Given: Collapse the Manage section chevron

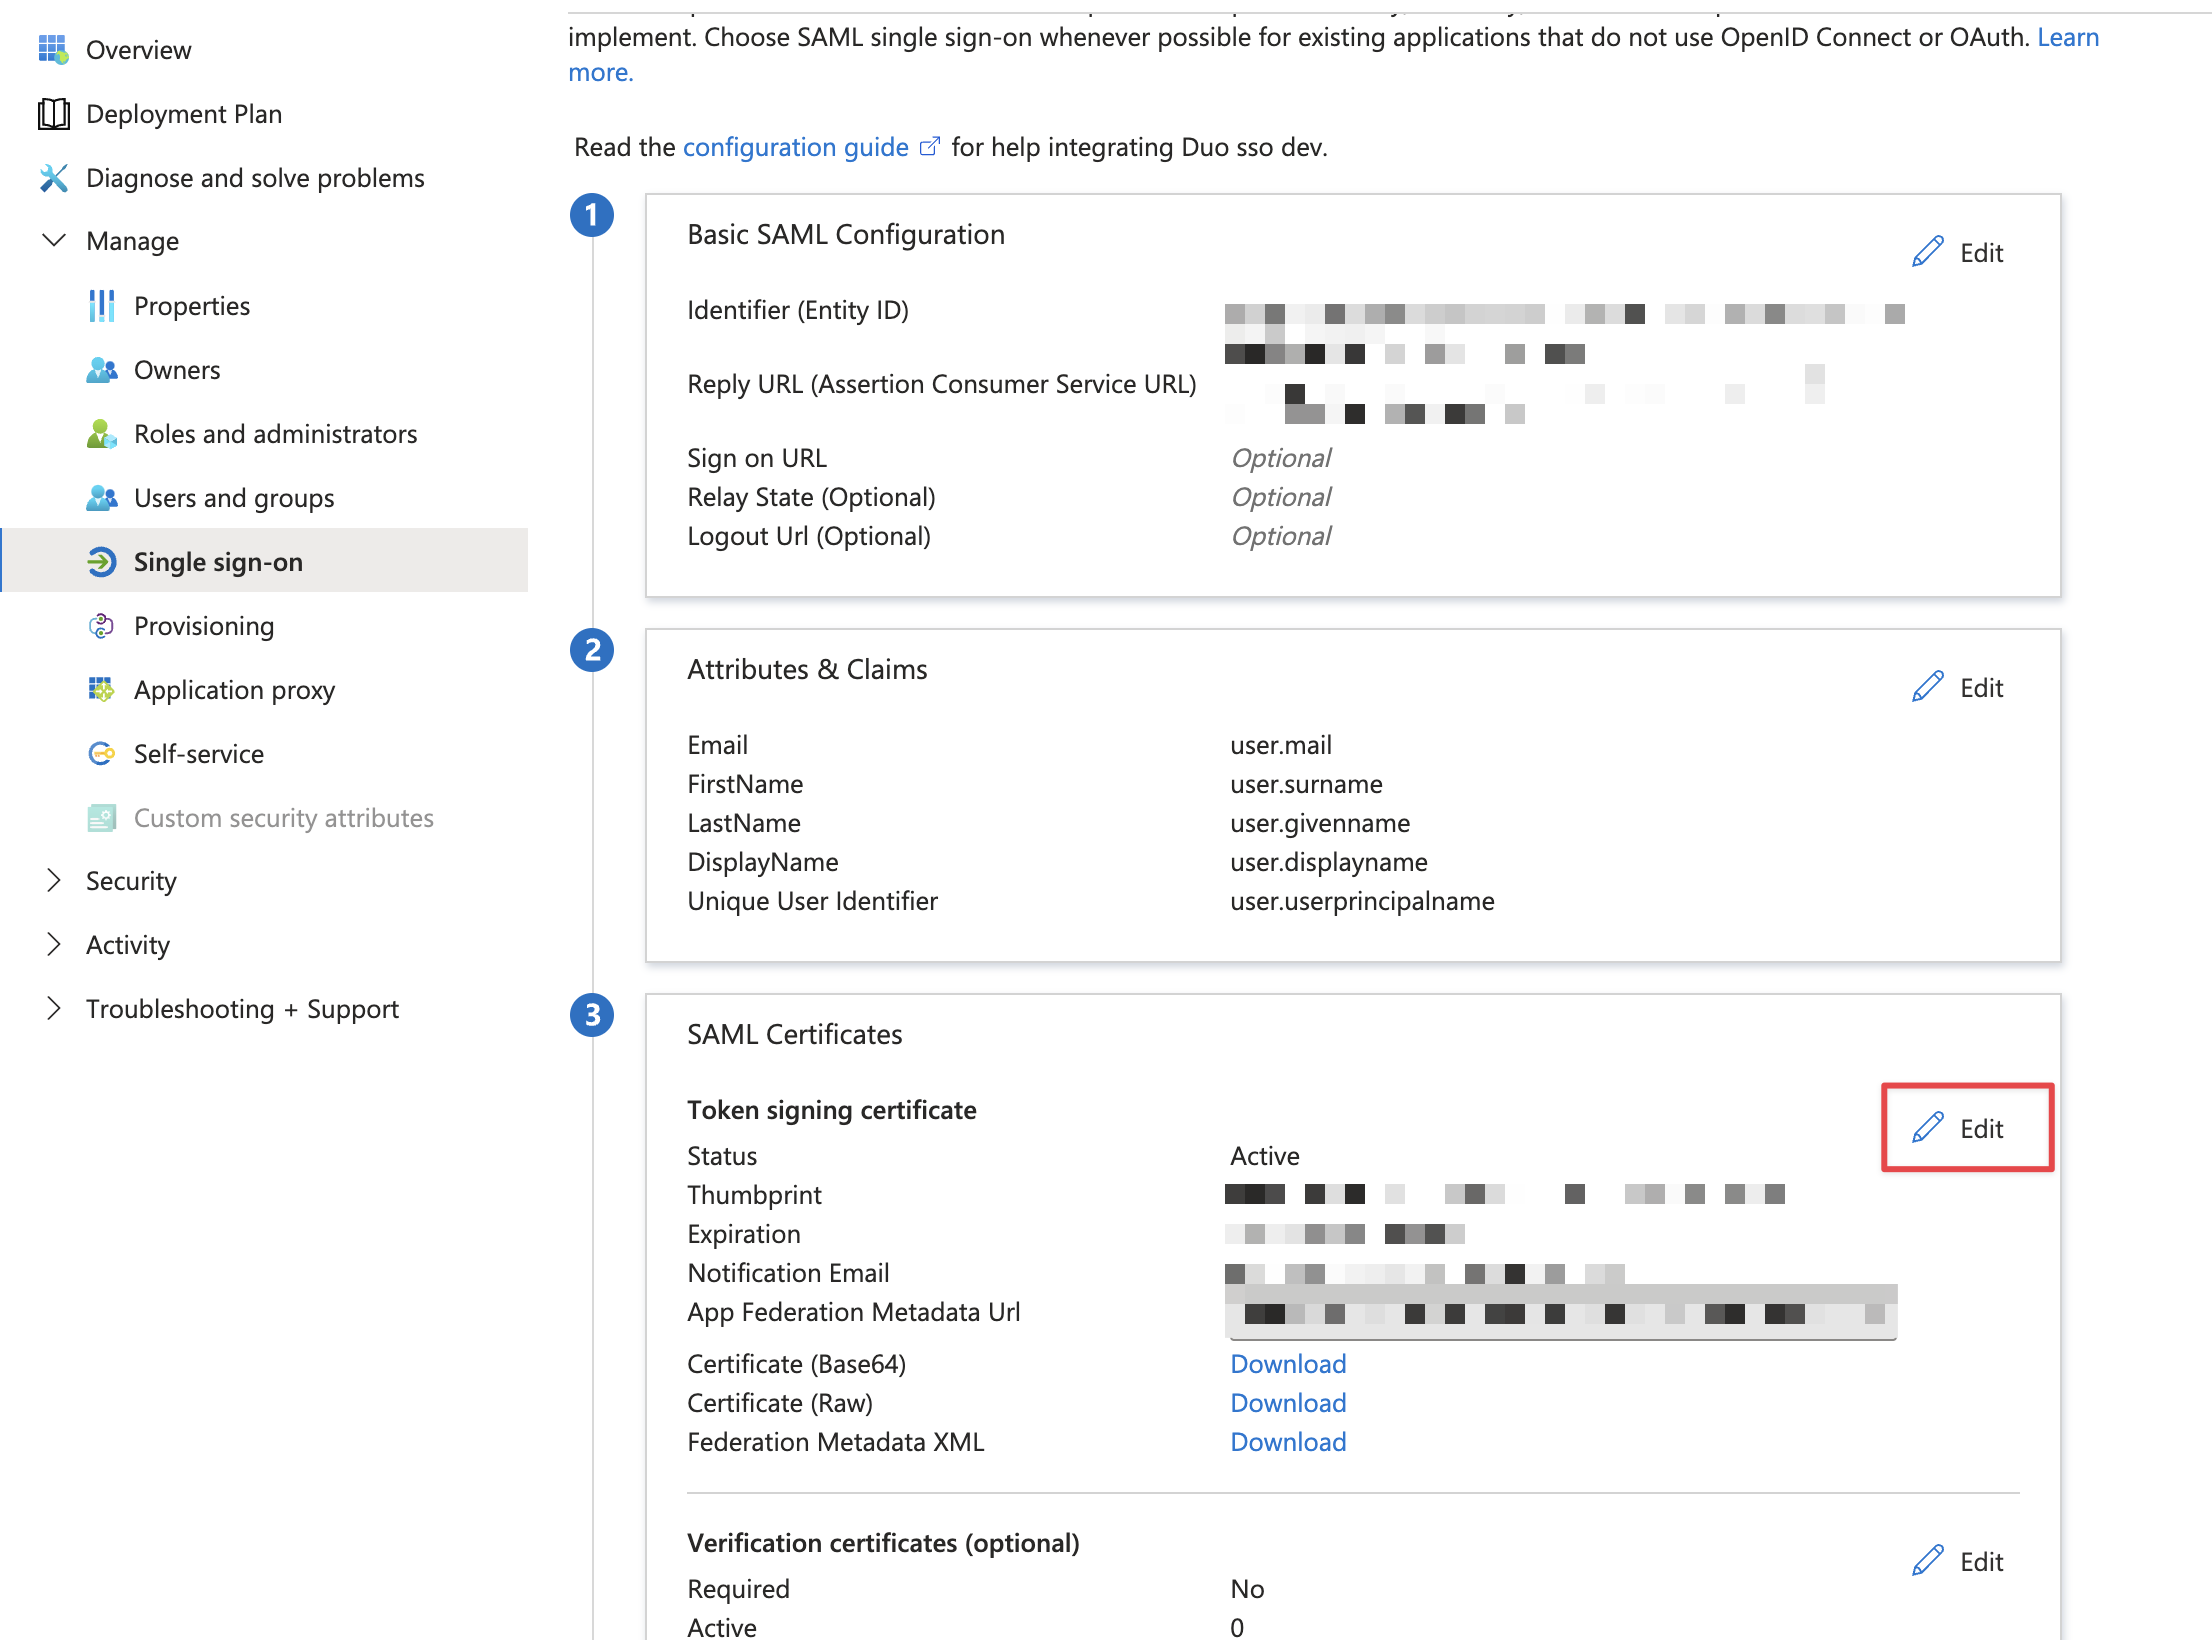Looking at the screenshot, I should click(54, 241).
